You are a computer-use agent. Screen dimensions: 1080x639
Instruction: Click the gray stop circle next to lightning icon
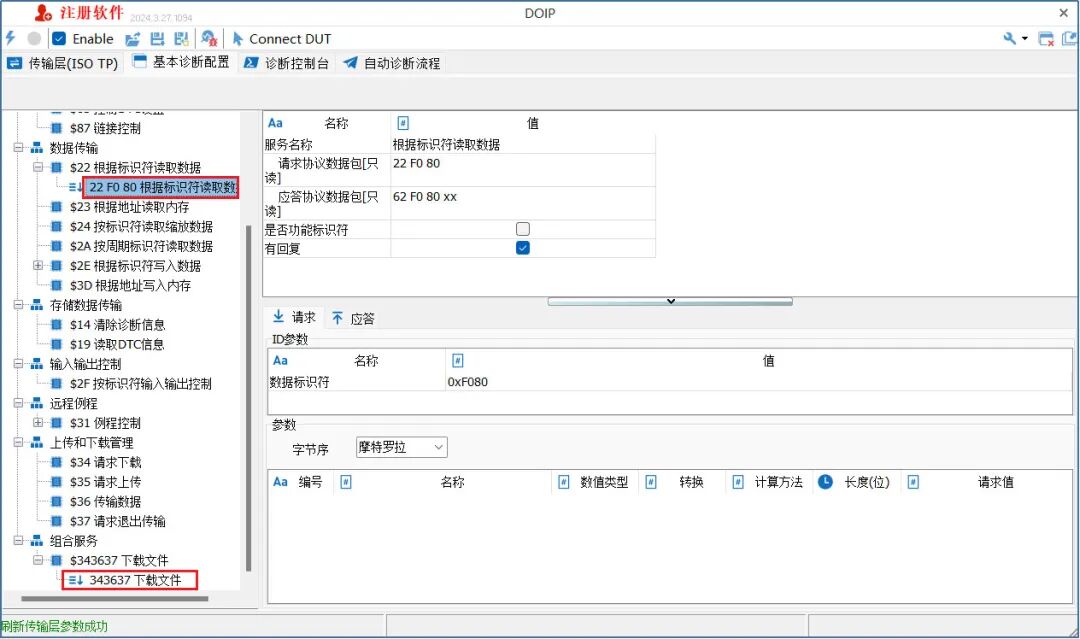(x=33, y=38)
